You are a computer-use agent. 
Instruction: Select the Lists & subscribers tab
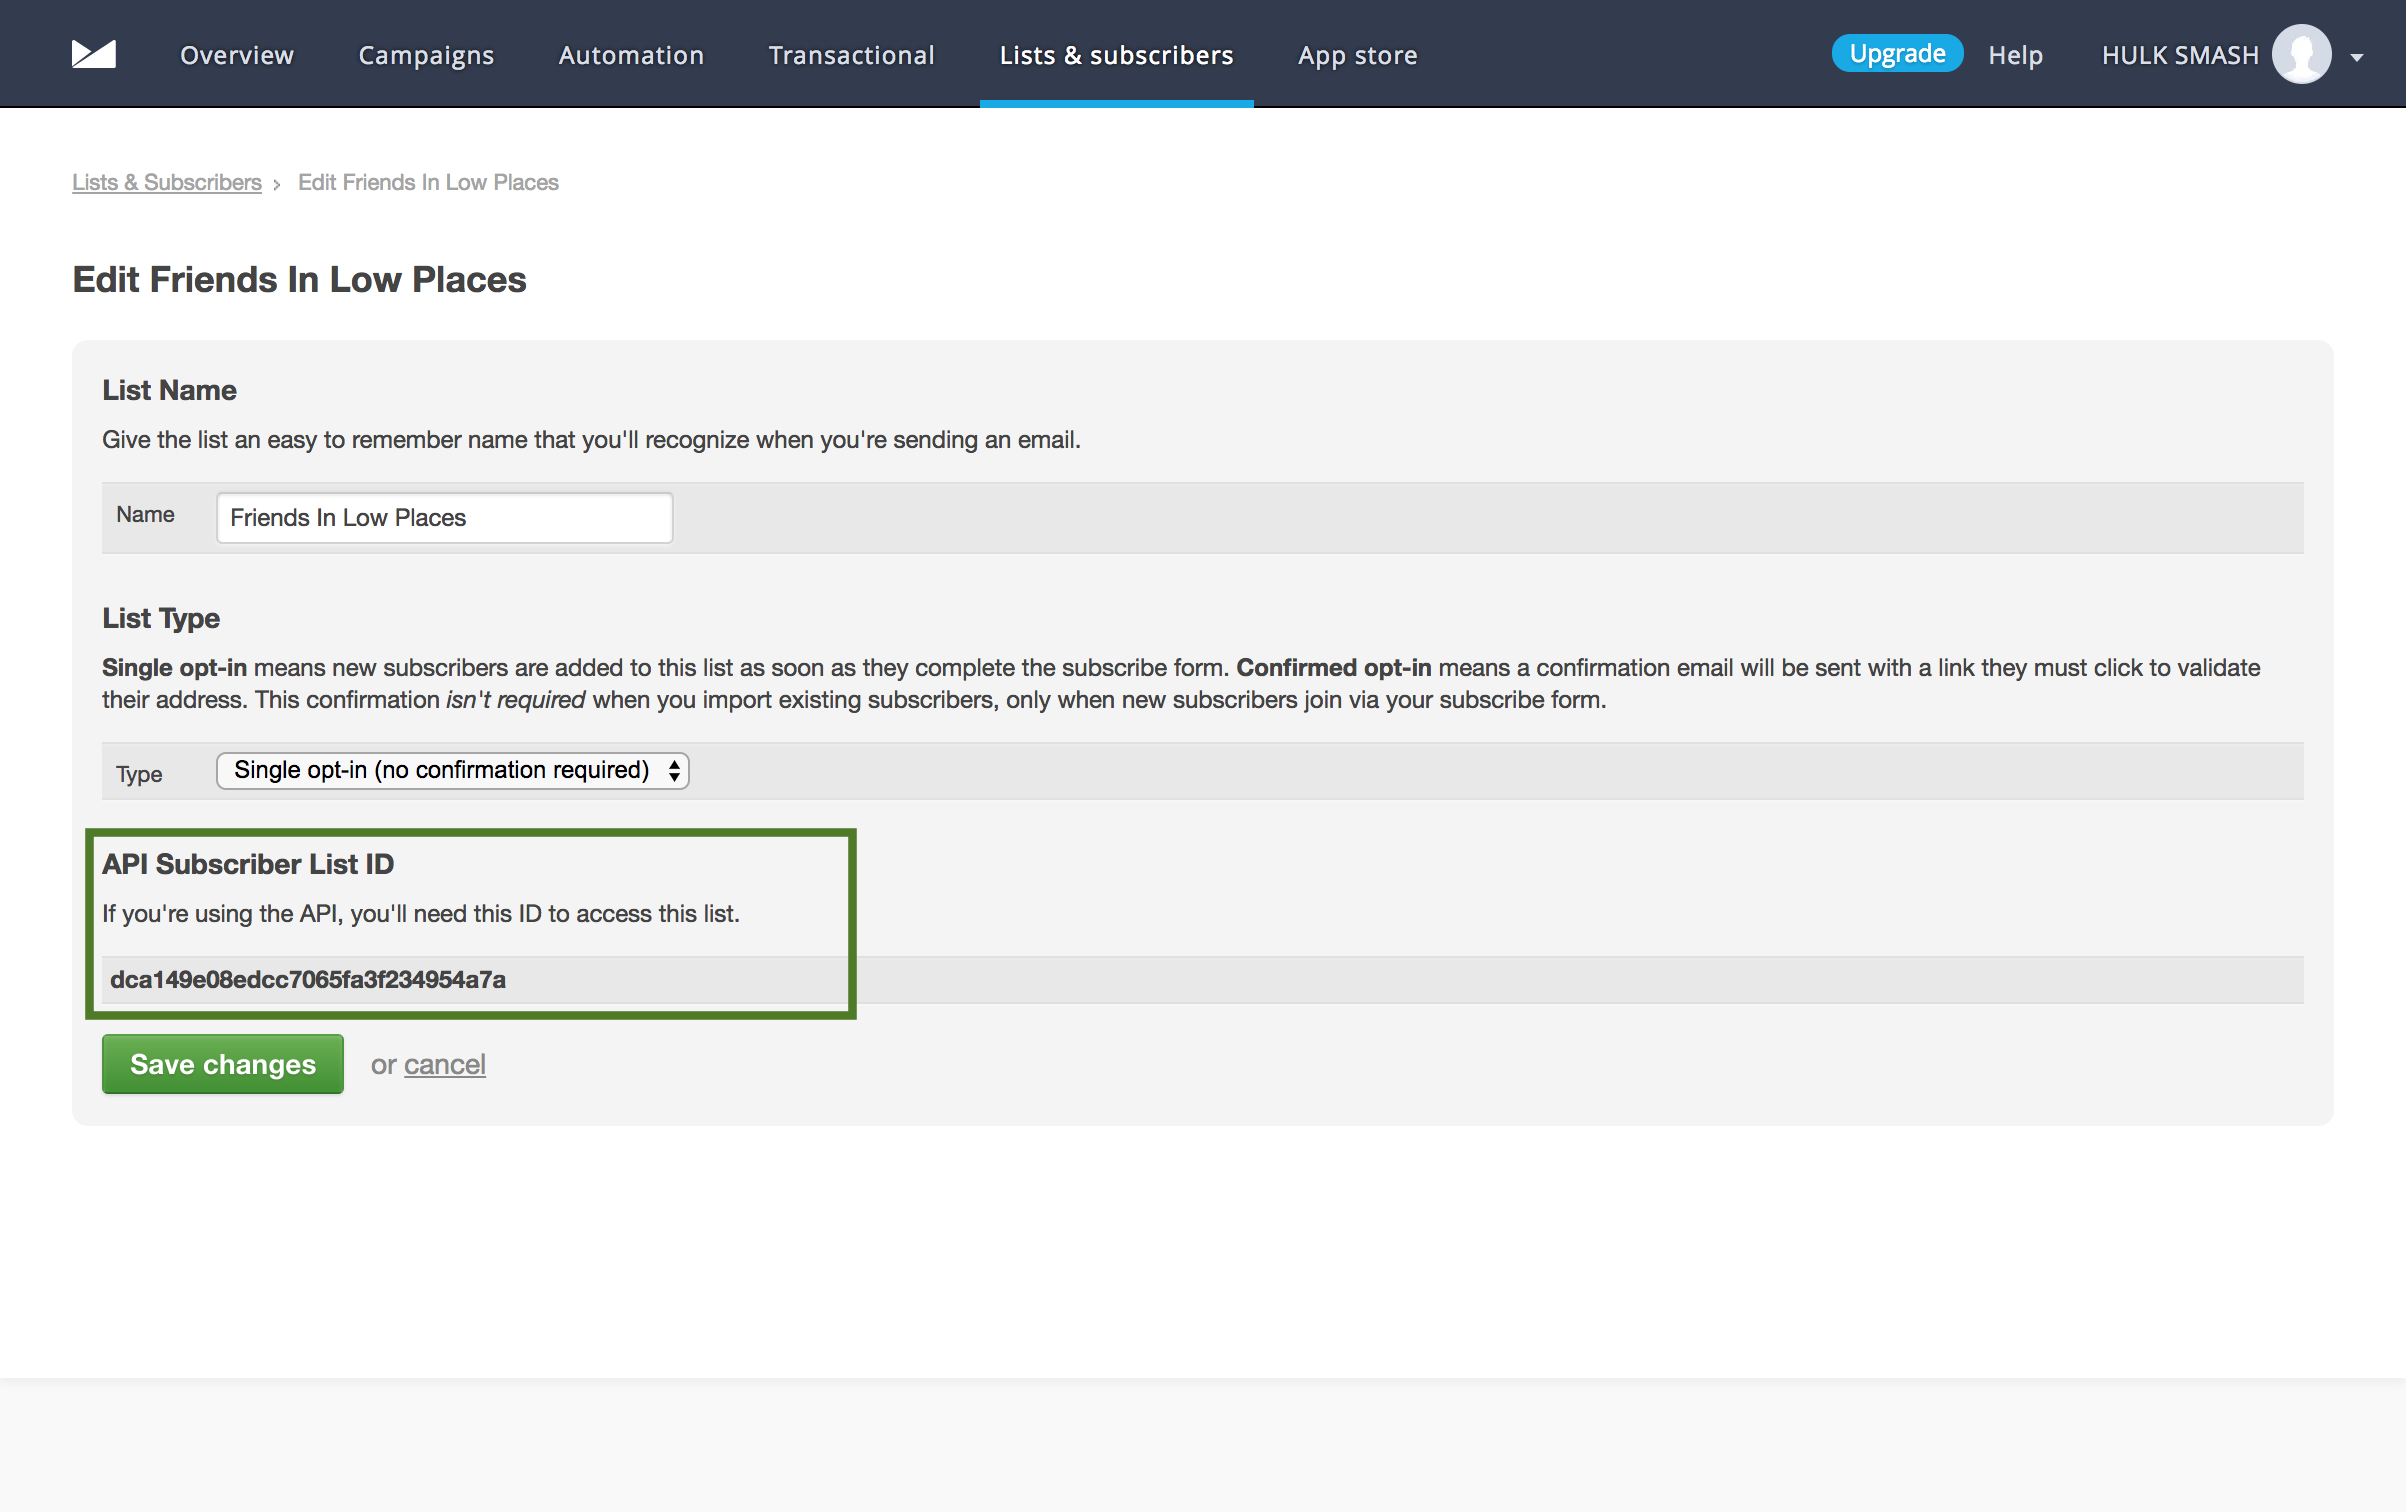[x=1116, y=55]
